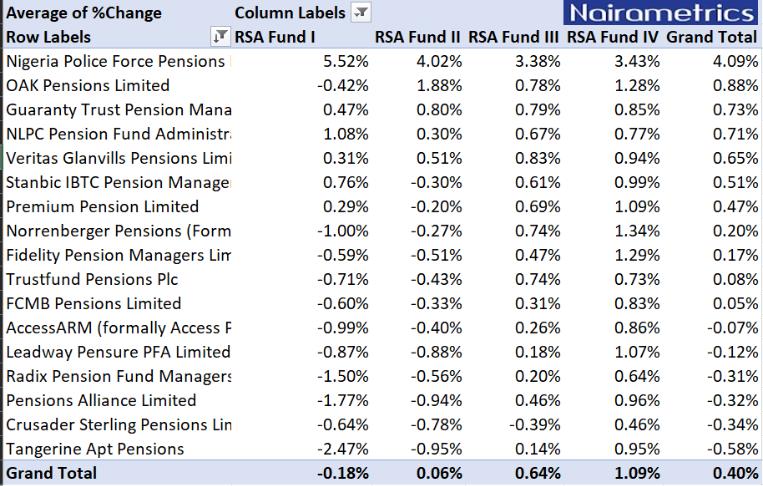
Task: Click the Nairametrics logo
Action: pos(659,13)
